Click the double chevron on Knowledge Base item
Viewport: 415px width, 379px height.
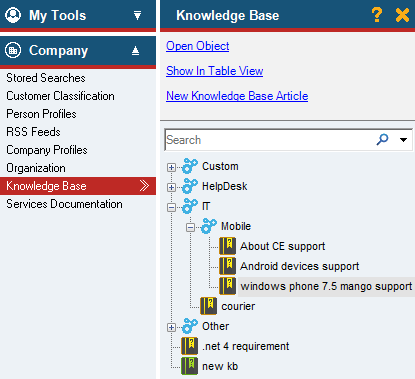[144, 186]
